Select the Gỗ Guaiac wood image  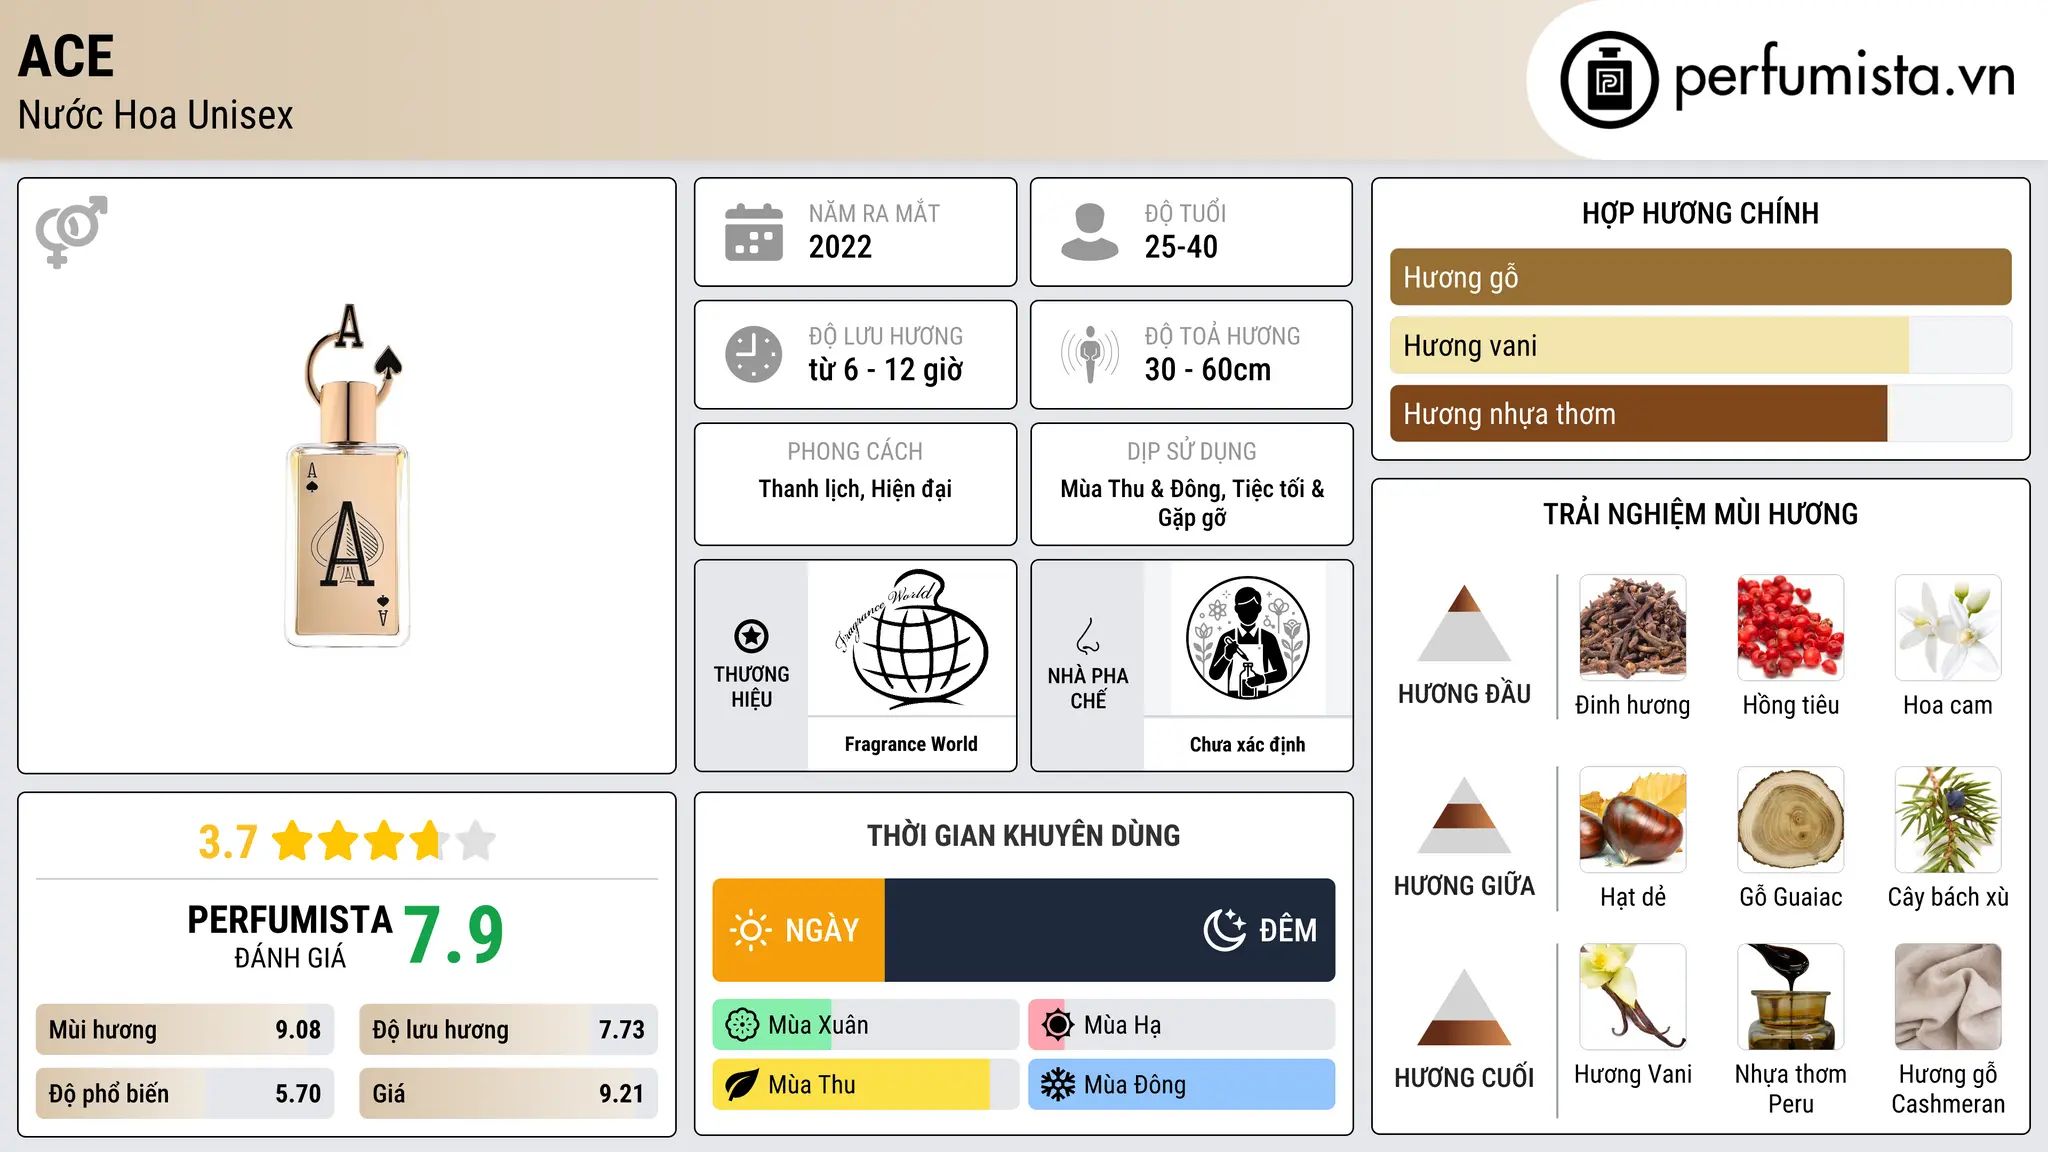coord(1791,820)
